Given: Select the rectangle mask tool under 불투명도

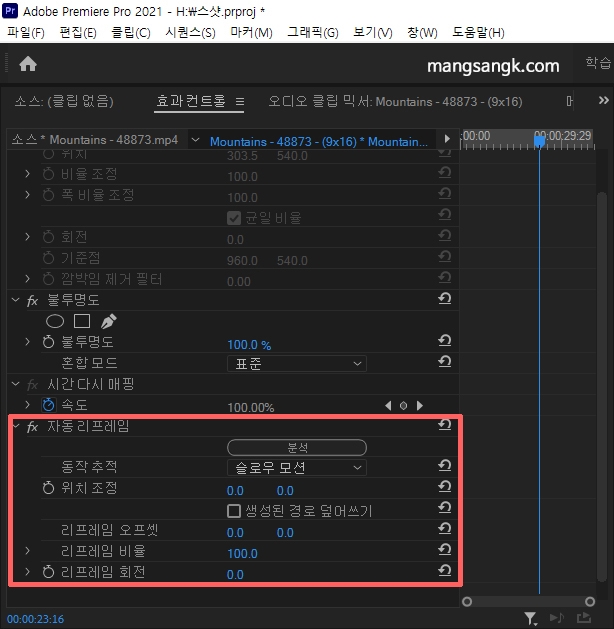Looking at the screenshot, I should coord(82,321).
